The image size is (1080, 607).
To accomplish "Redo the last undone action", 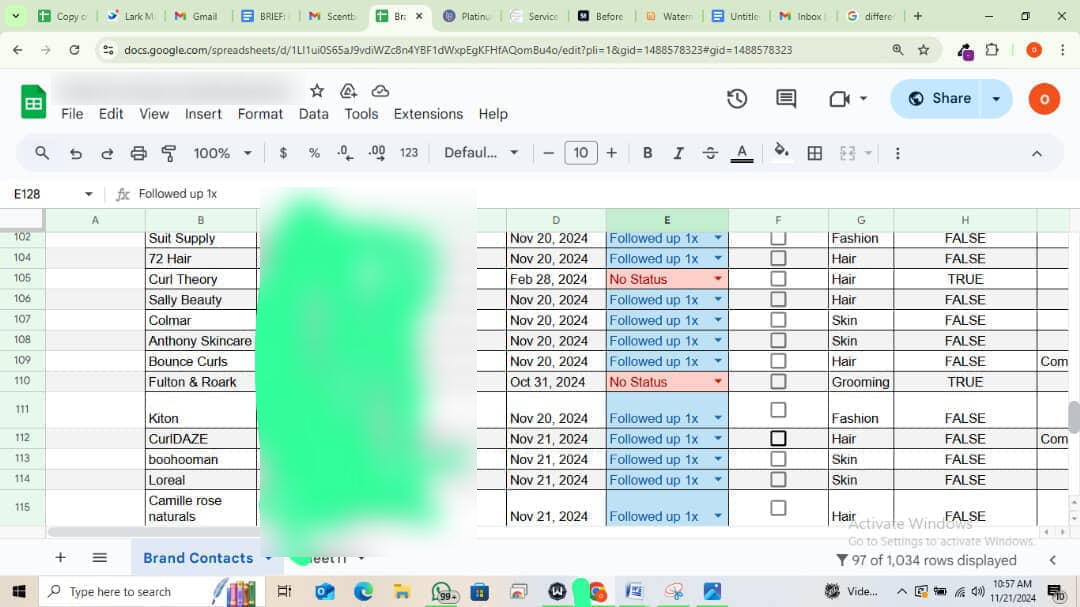I will click(x=107, y=153).
